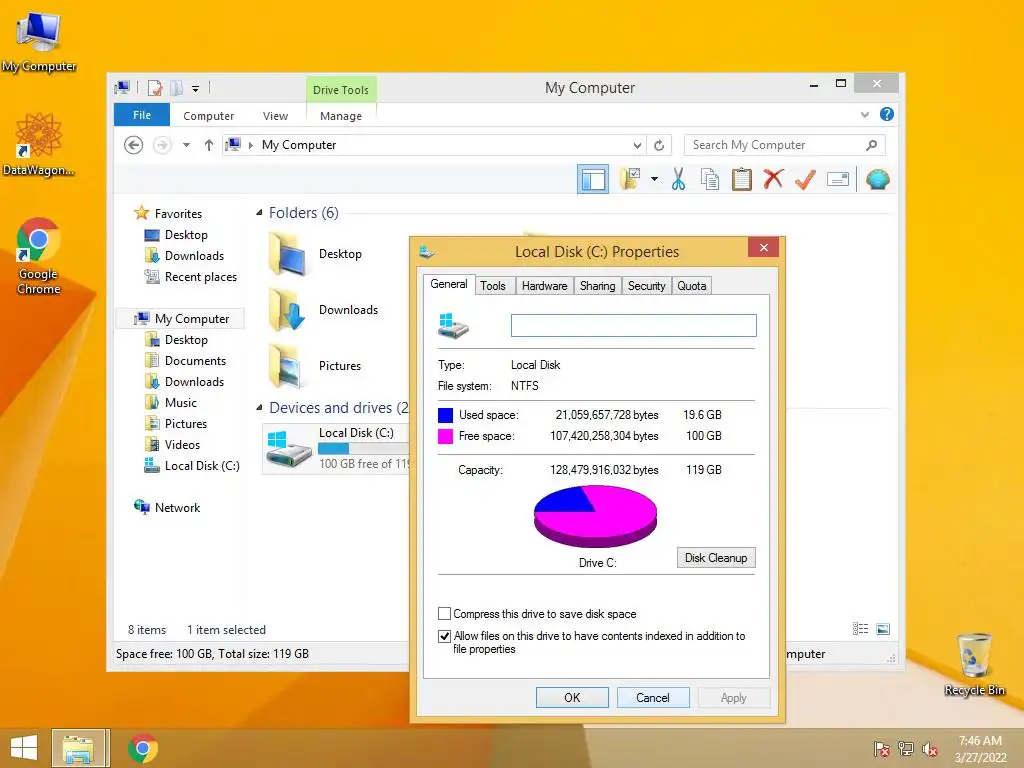
Task: Open recent locations dropdown arrow
Action: pyautogui.click(x=186, y=145)
